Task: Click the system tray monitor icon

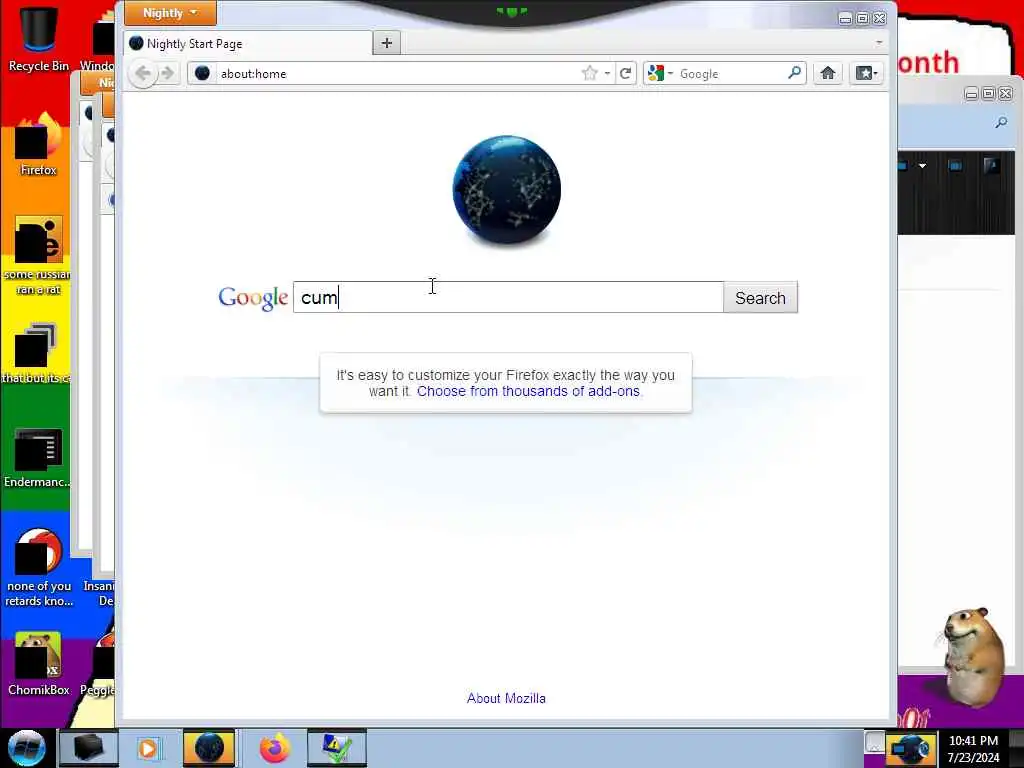Action: coord(910,749)
